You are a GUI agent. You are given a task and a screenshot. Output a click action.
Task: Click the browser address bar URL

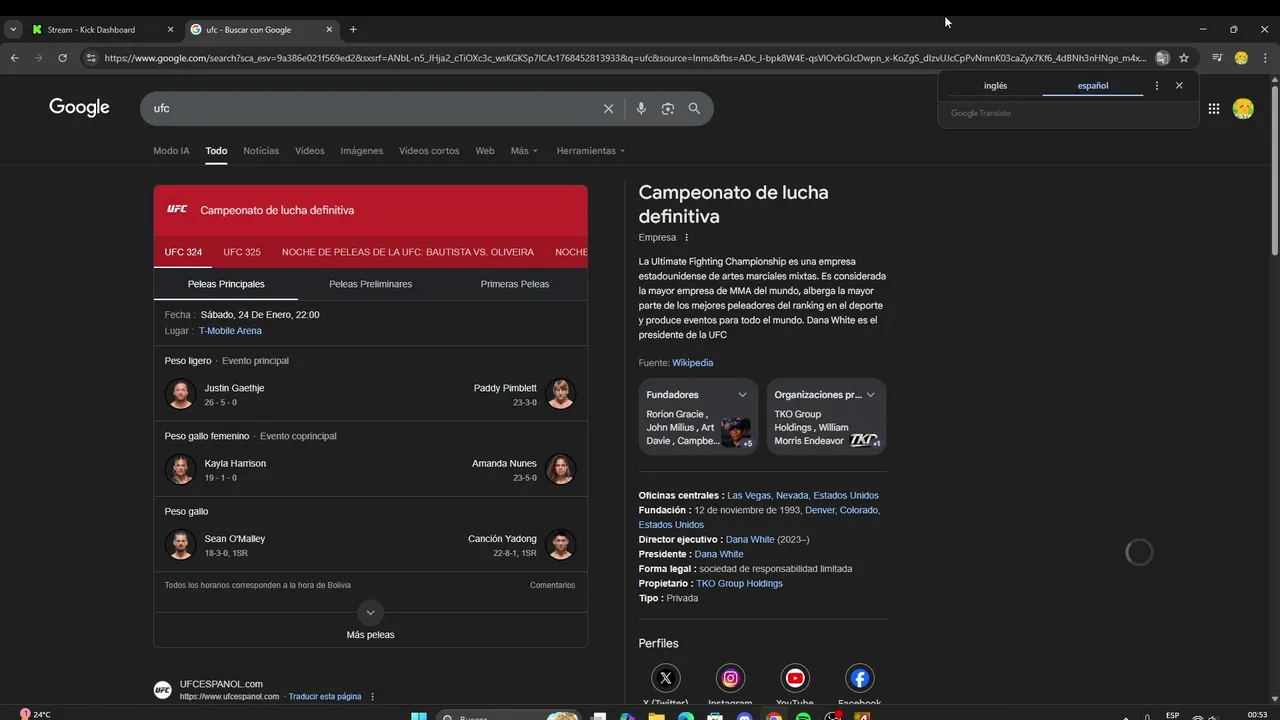point(625,58)
